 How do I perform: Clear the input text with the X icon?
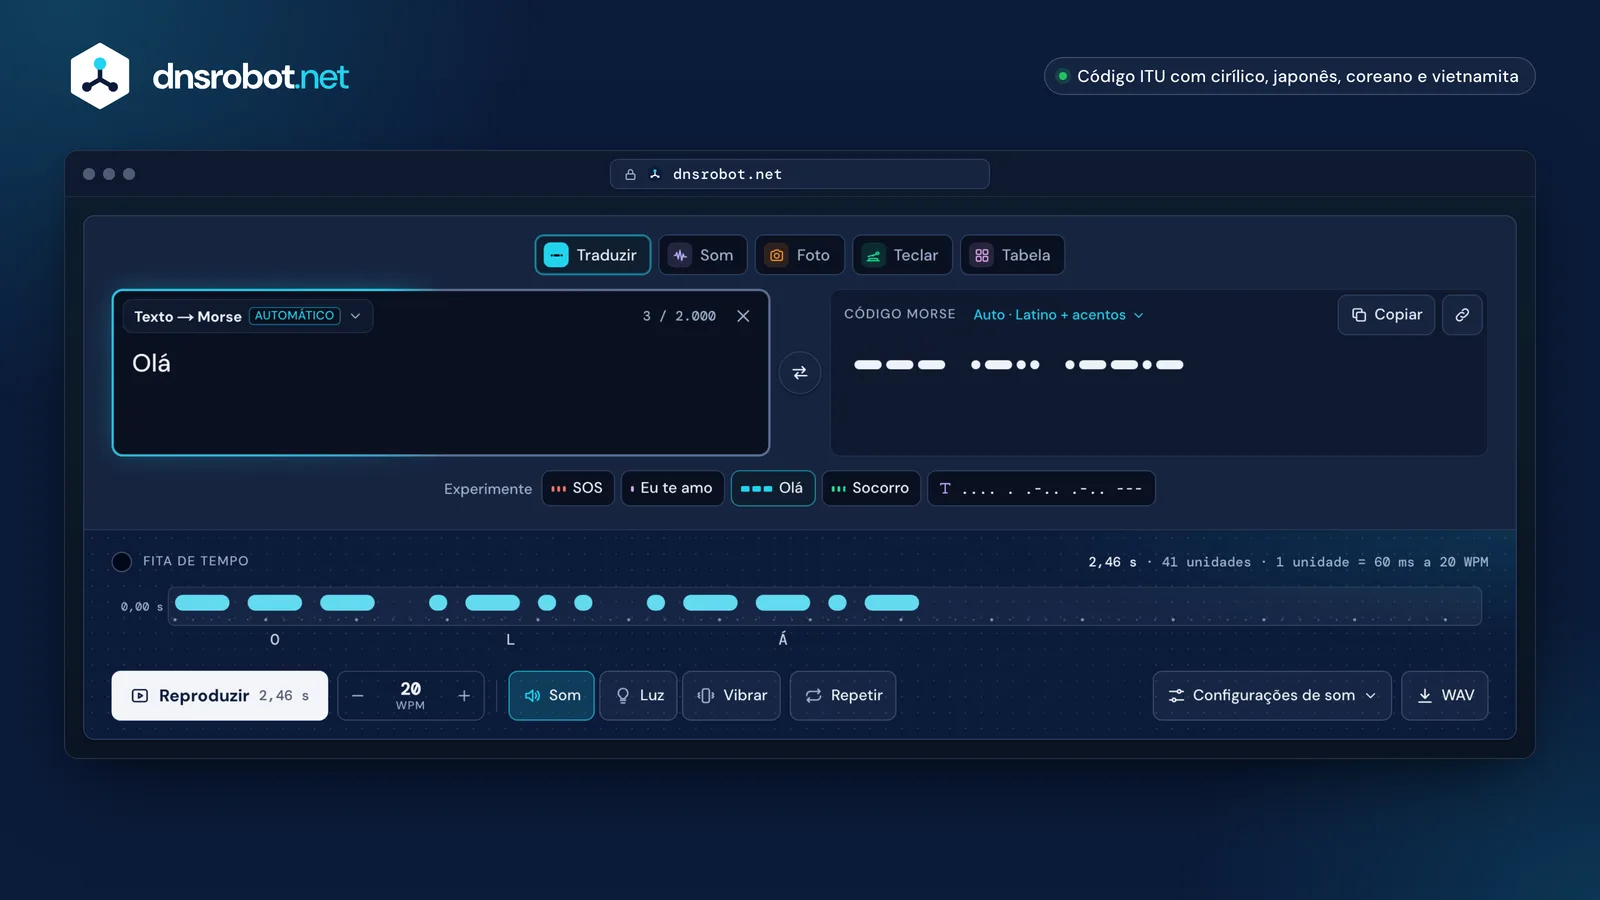(x=743, y=316)
